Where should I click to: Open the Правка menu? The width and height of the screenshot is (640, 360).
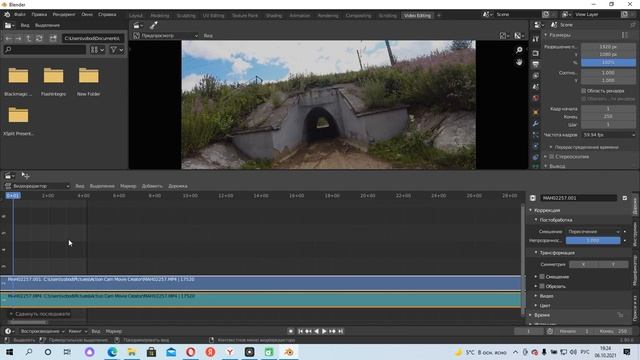click(39, 14)
